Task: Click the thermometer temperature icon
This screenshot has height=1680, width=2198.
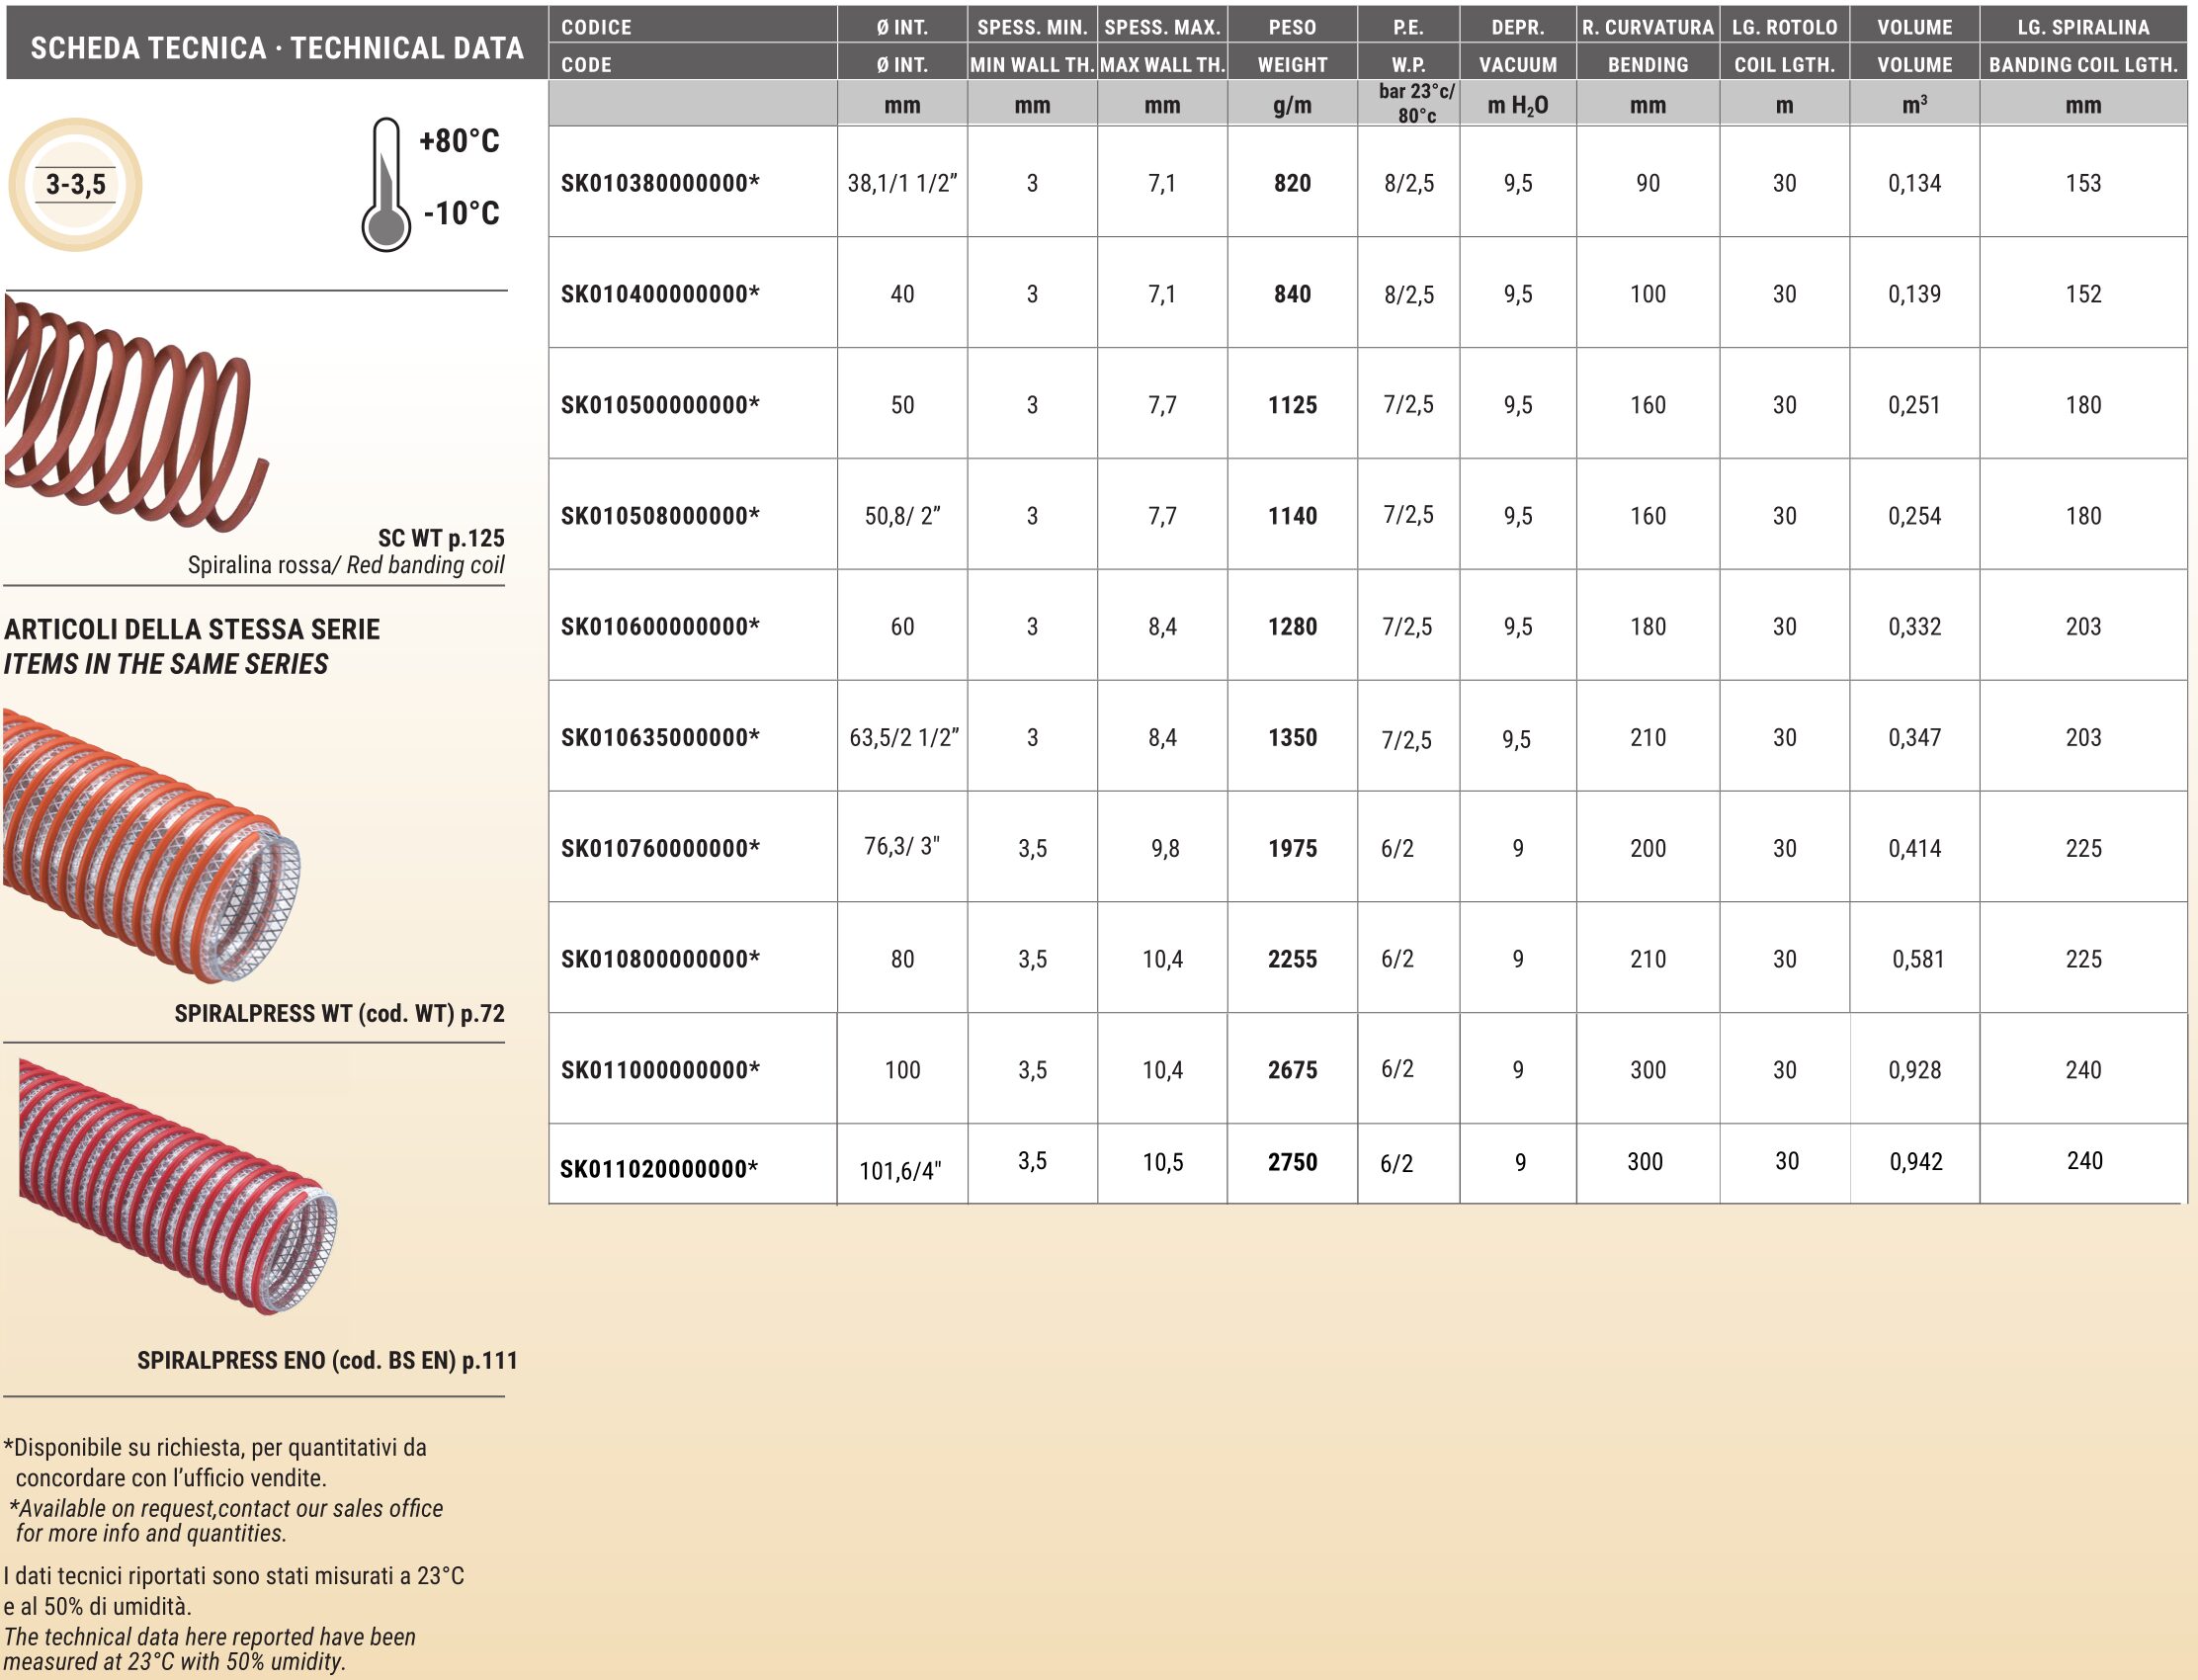Action: click(386, 187)
